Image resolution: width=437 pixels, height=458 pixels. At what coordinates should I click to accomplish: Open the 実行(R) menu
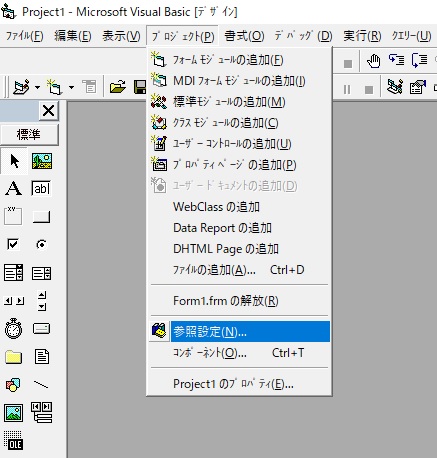pyautogui.click(x=362, y=35)
